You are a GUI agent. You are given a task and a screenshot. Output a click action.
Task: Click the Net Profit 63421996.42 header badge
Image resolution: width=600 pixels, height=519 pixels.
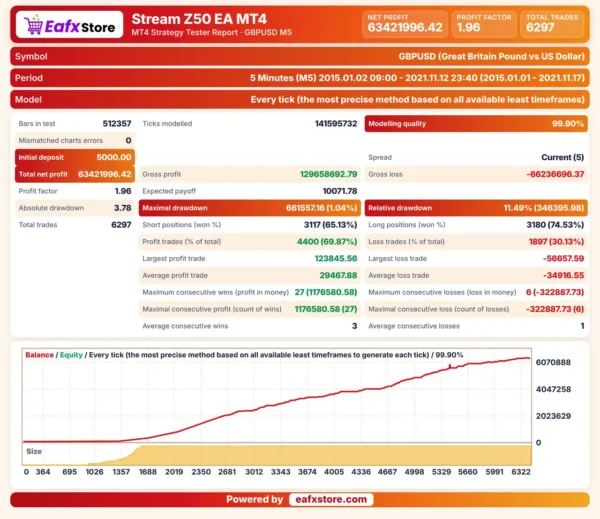[405, 24]
